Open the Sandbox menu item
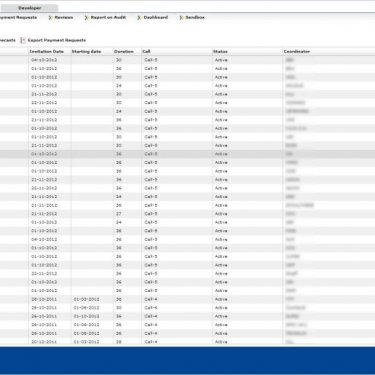Screen dimensions: 375x375 point(195,17)
